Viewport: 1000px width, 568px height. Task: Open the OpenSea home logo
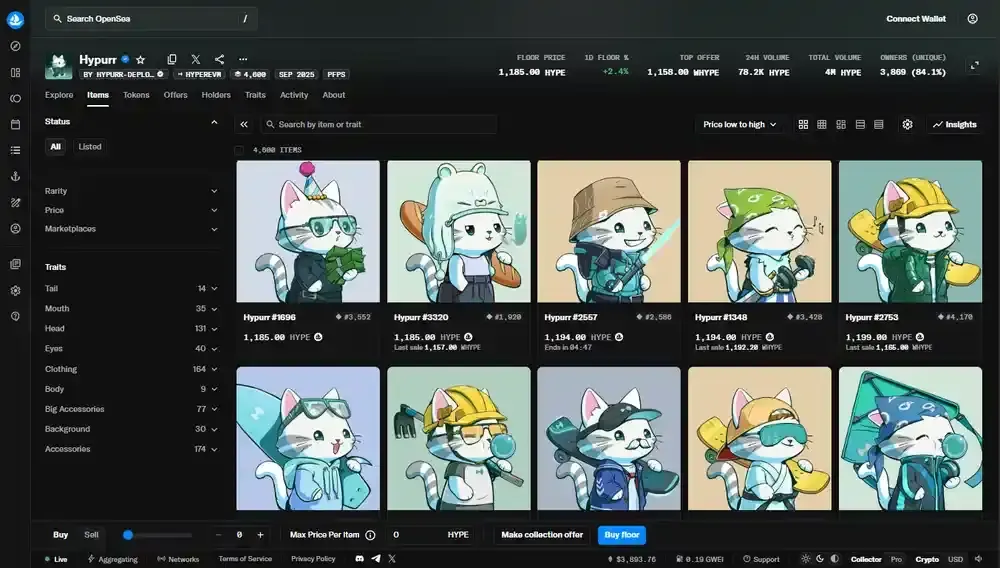coord(15,19)
